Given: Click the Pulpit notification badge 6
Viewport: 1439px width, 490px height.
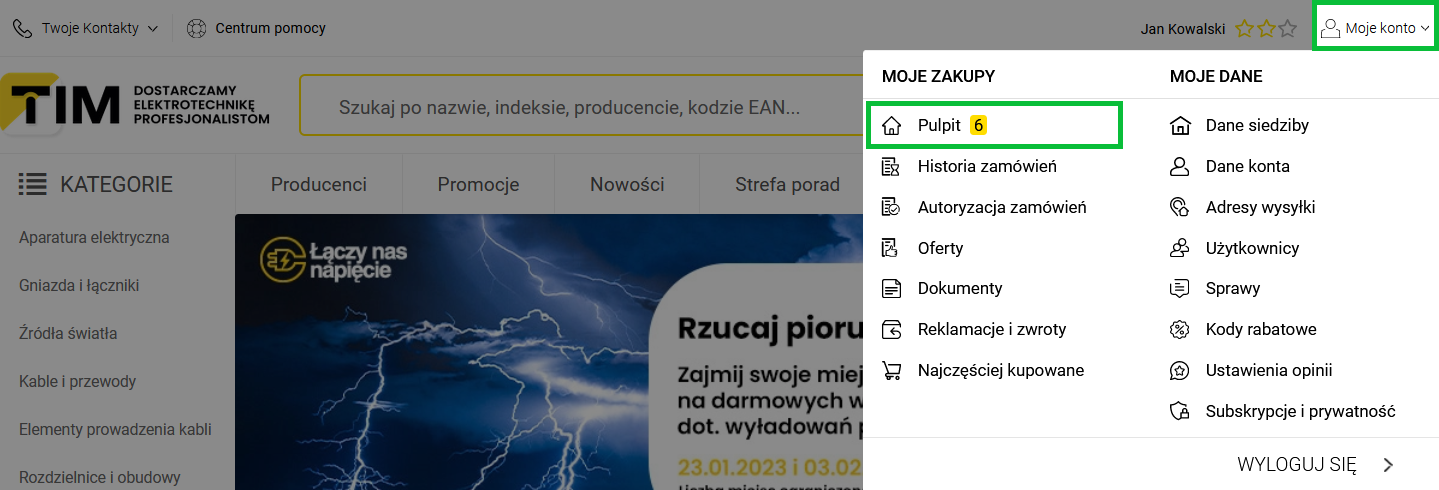Looking at the screenshot, I should [979, 126].
